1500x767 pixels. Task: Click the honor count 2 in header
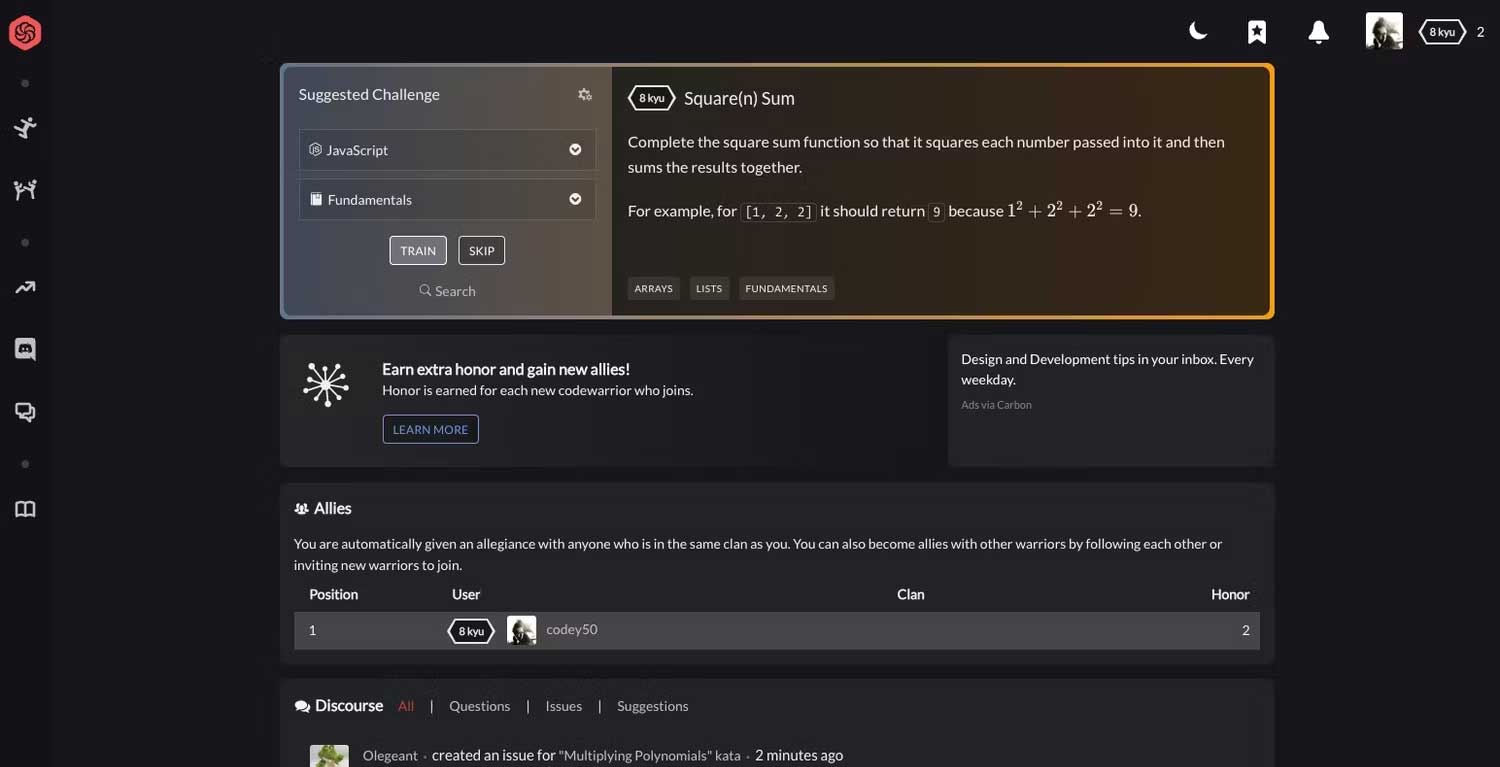pyautogui.click(x=1481, y=32)
